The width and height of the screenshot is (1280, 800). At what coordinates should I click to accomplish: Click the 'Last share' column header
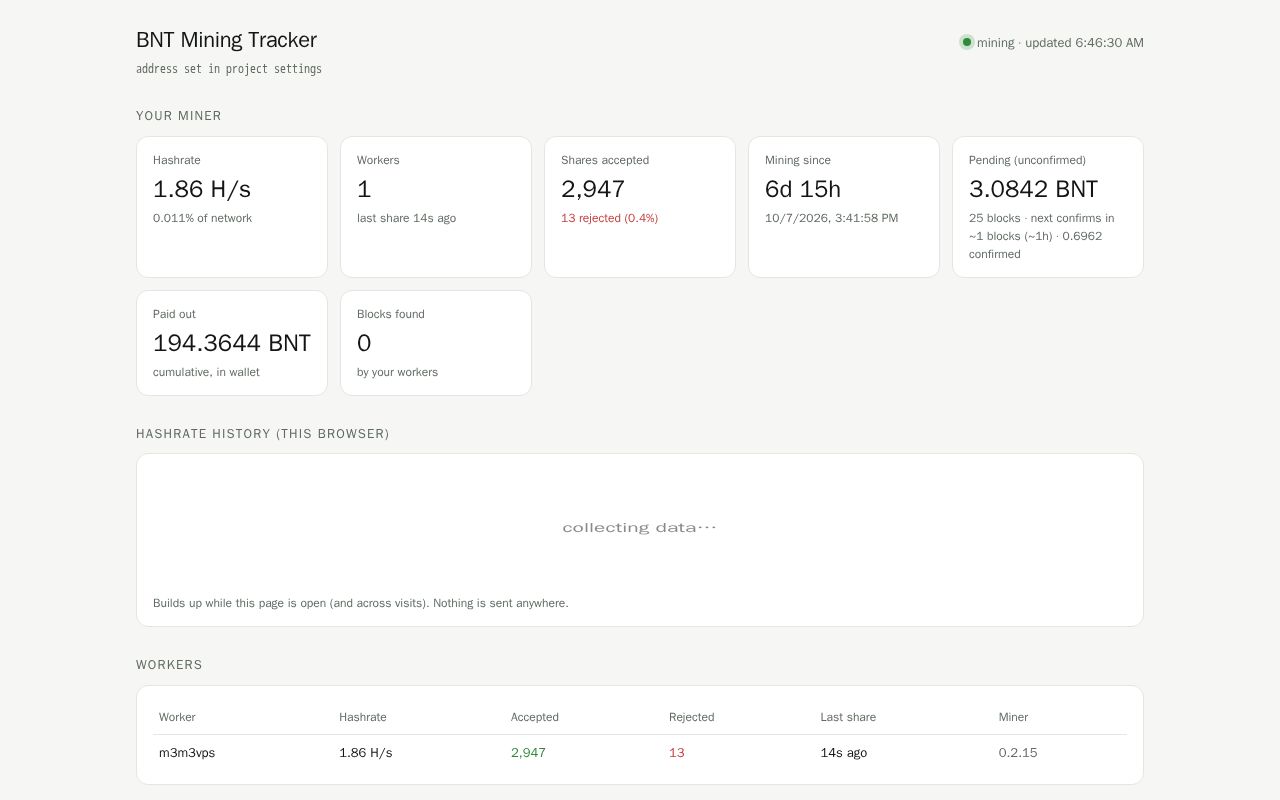pyautogui.click(x=848, y=717)
